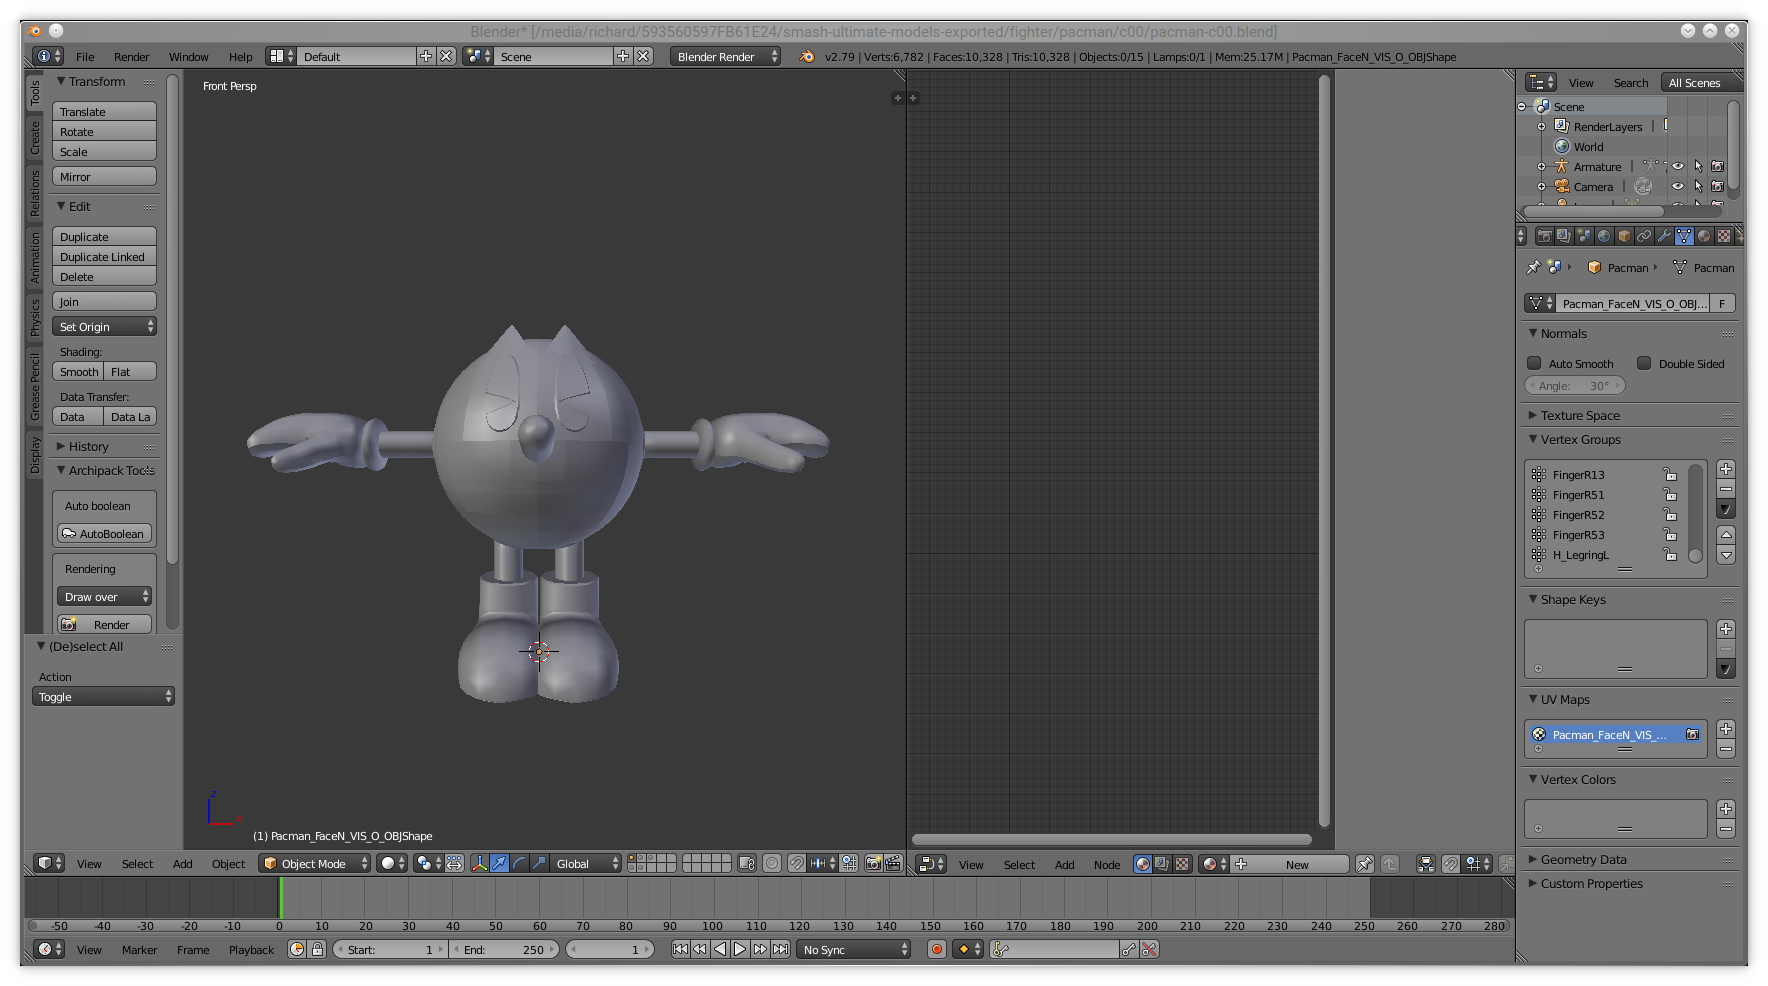Open the File menu

click(x=85, y=57)
